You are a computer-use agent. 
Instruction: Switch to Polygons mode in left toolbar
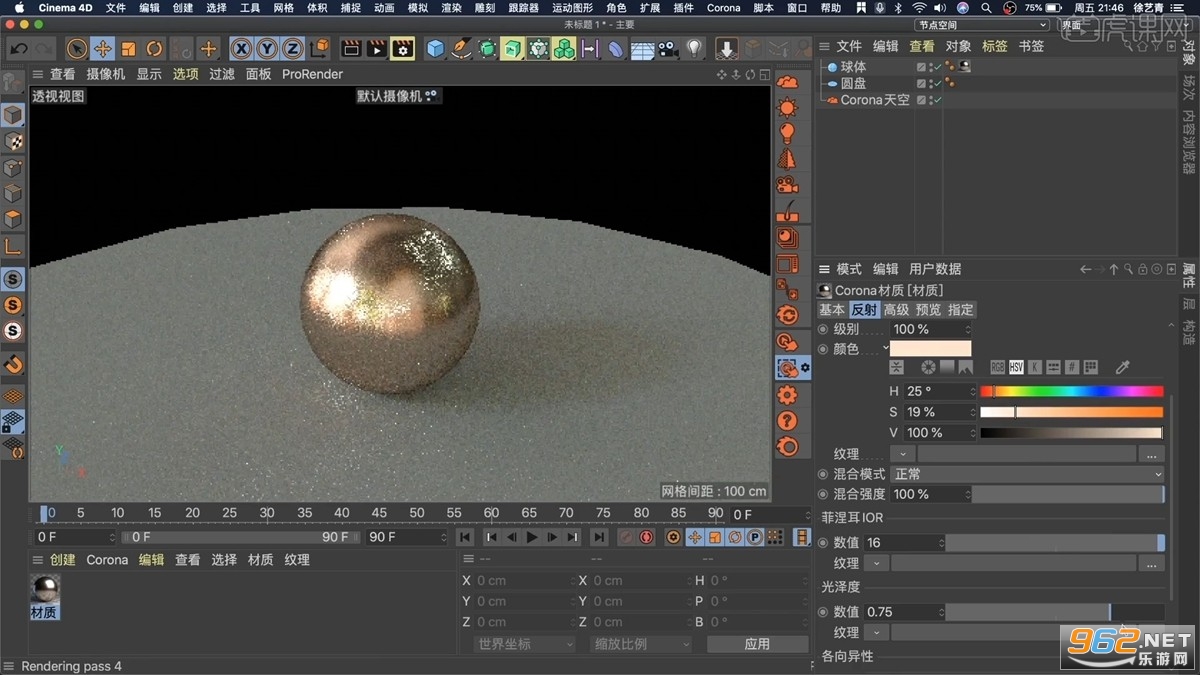coord(13,219)
